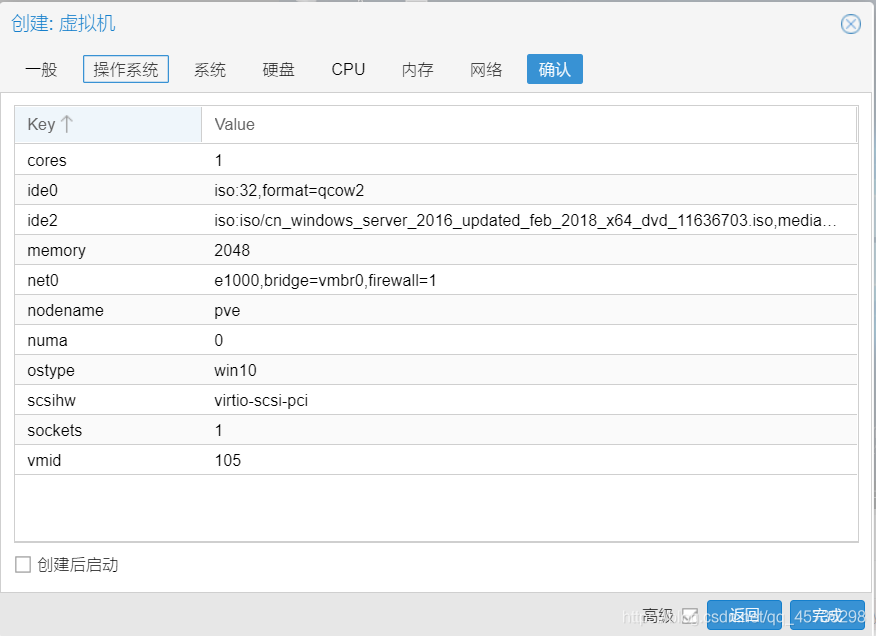Click the e1000,bridge=vmbr0,firewall=1 value
This screenshot has width=876, height=636.
[x=325, y=280]
